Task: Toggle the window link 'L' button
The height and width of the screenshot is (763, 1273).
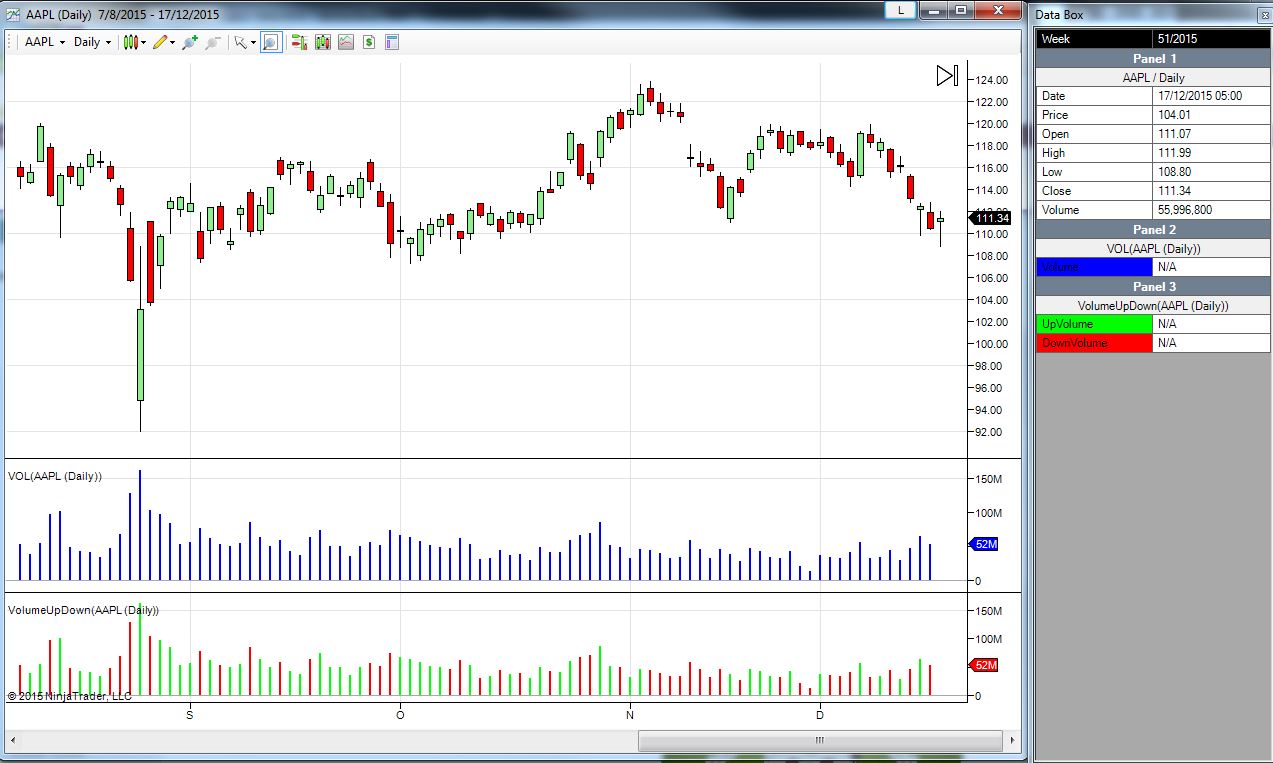Action: (x=901, y=10)
